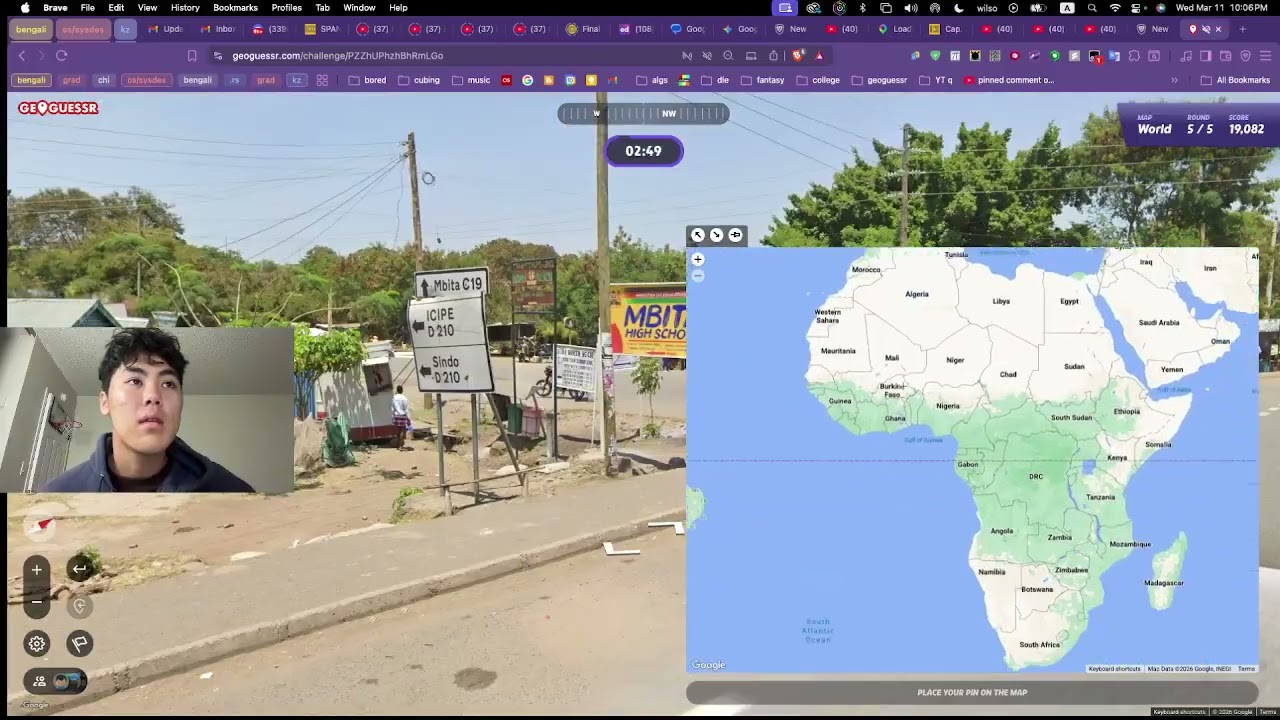1280x720 pixels.
Task: Return to start with the back-arrow button
Action: click(x=80, y=569)
